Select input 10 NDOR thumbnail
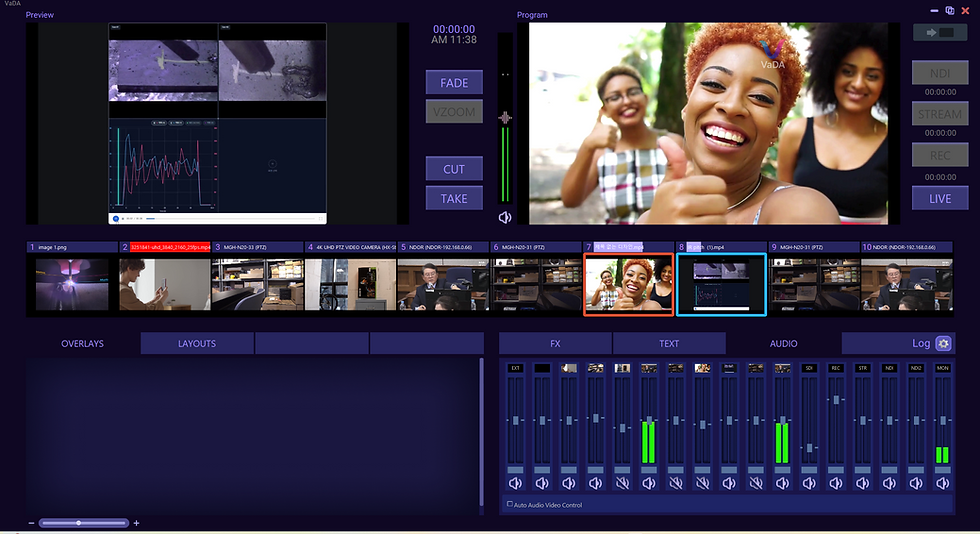The height and width of the screenshot is (534, 980). [906, 285]
